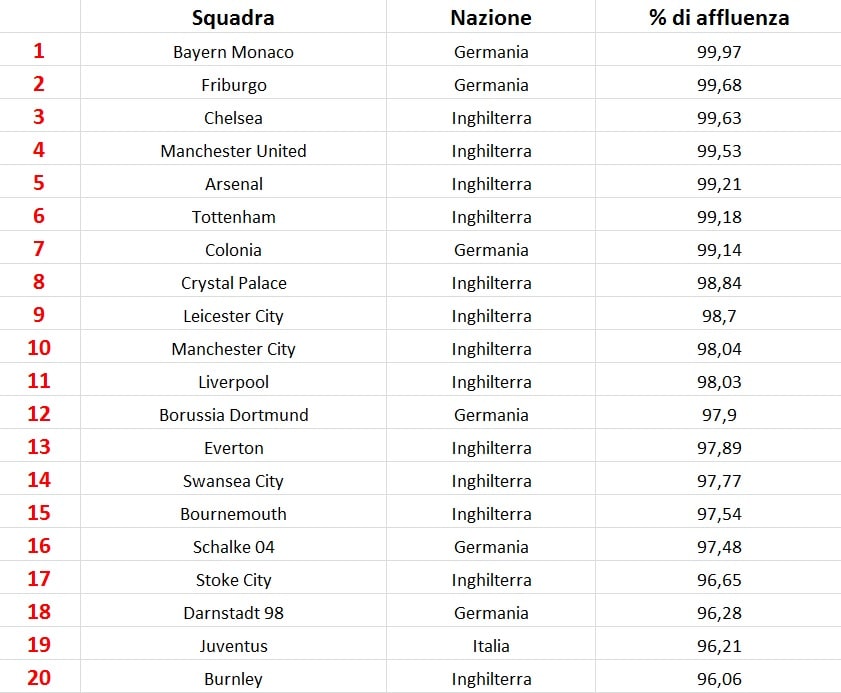Select row number 10
This screenshot has height=693, width=841.
[x=39, y=348]
